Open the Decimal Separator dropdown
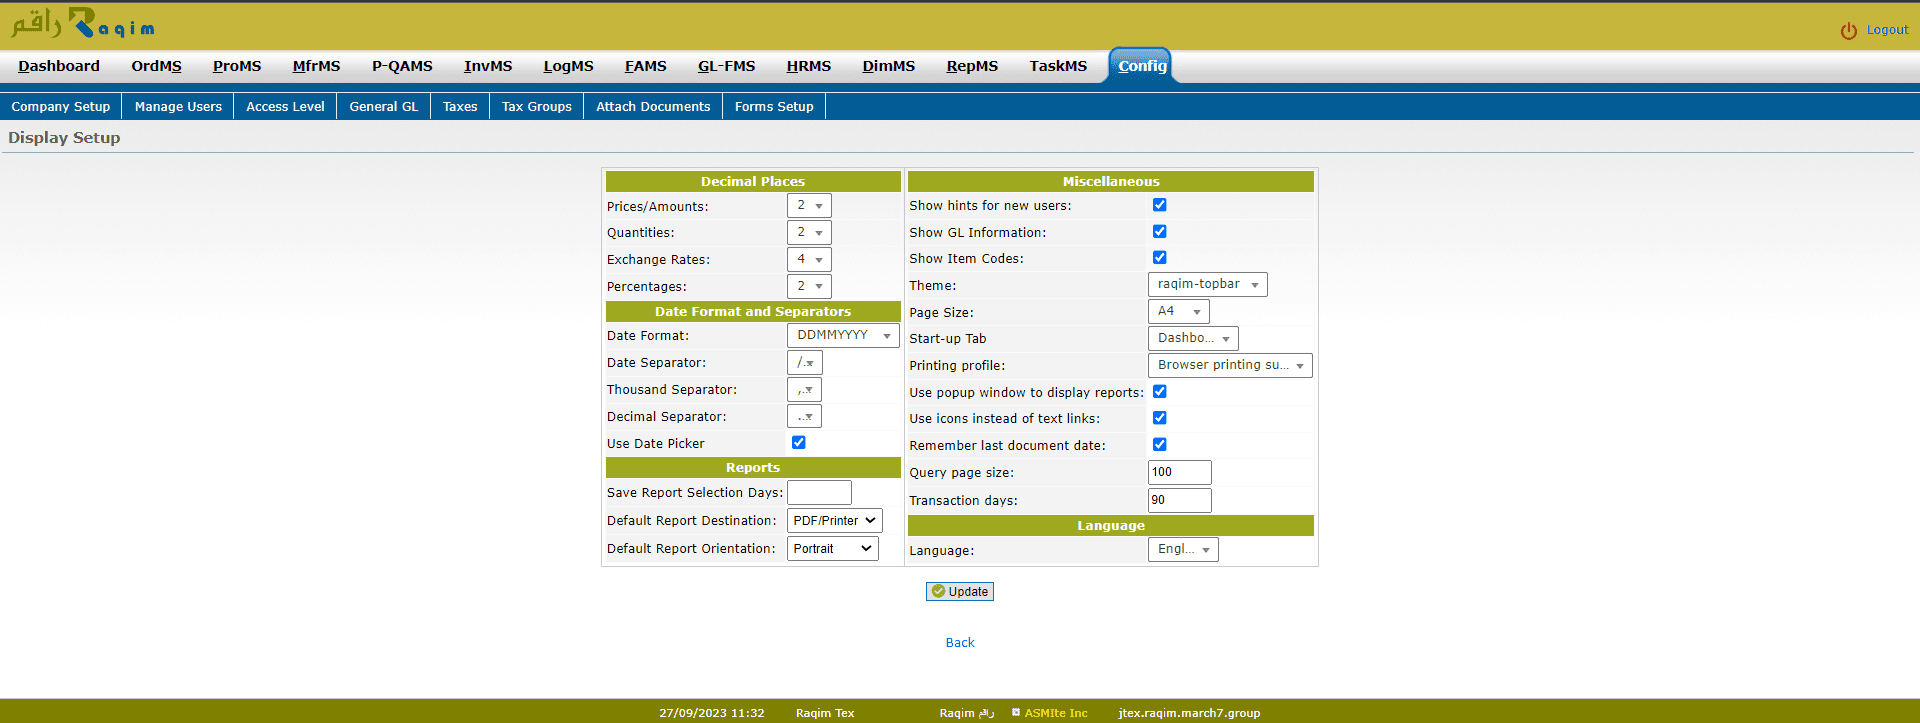This screenshot has height=723, width=1920. click(805, 417)
